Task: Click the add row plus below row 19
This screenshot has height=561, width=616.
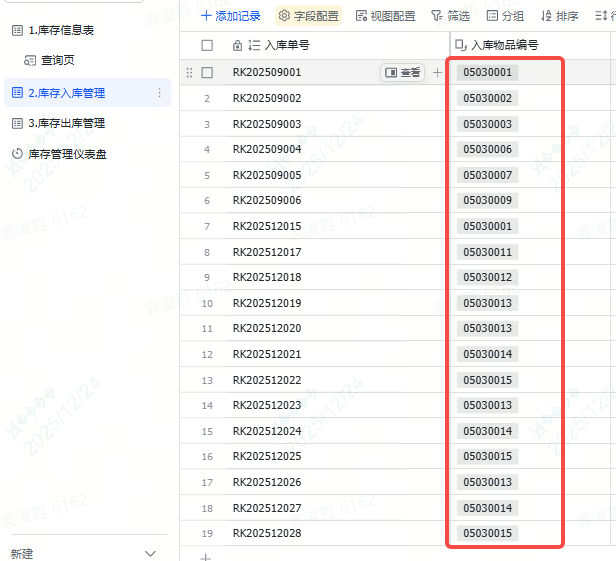Action: coord(206,555)
